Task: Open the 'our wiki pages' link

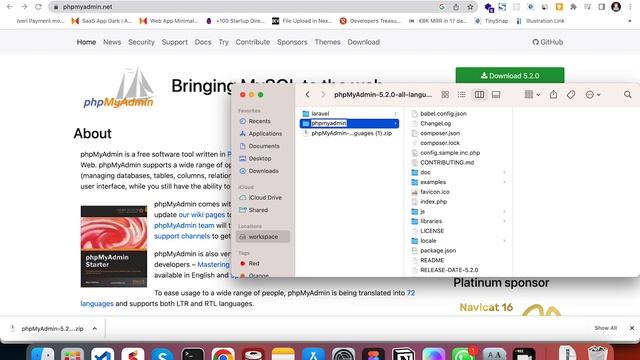Action: click(202, 215)
